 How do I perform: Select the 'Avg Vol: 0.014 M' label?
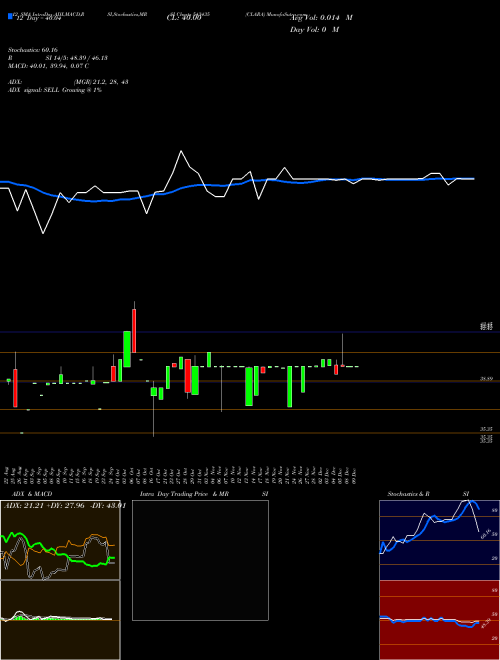tap(322, 18)
